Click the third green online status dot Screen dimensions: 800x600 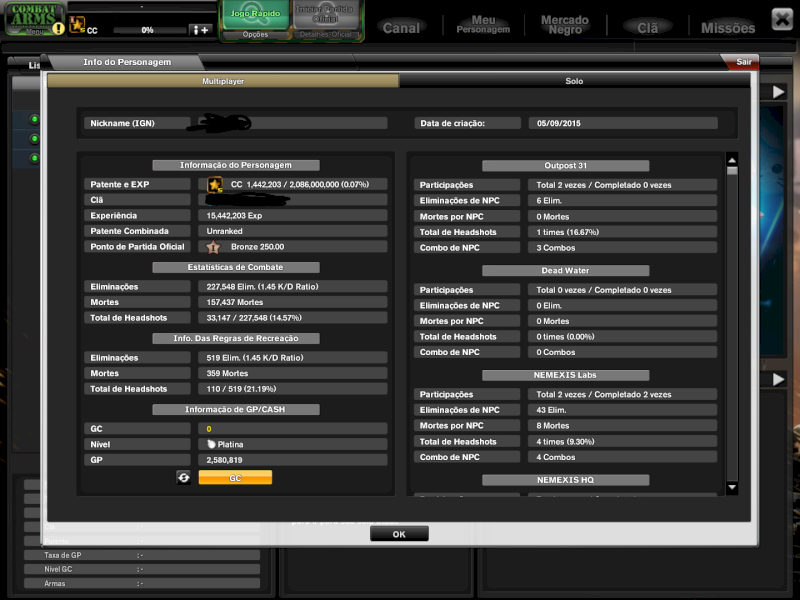(34, 158)
